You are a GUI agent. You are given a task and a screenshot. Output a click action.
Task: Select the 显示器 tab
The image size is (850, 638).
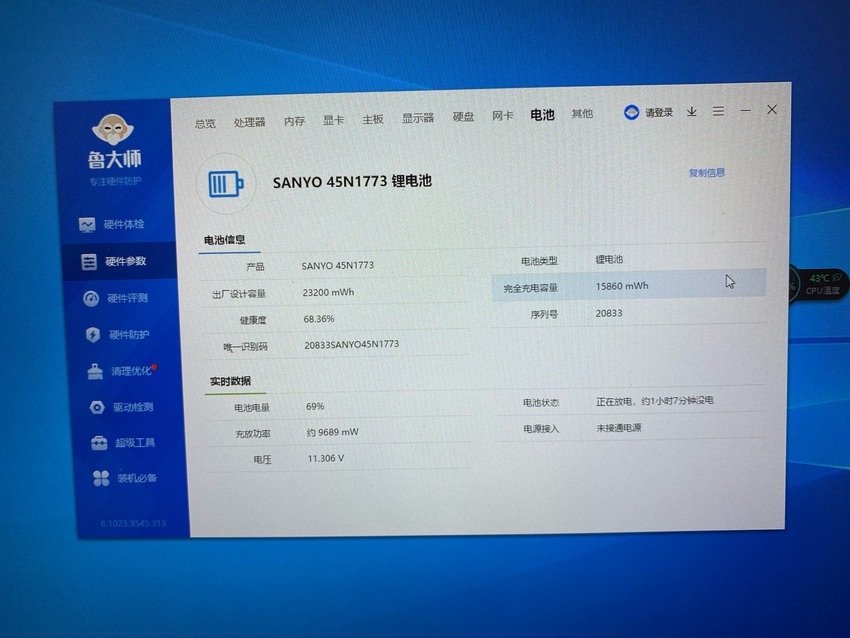click(418, 118)
